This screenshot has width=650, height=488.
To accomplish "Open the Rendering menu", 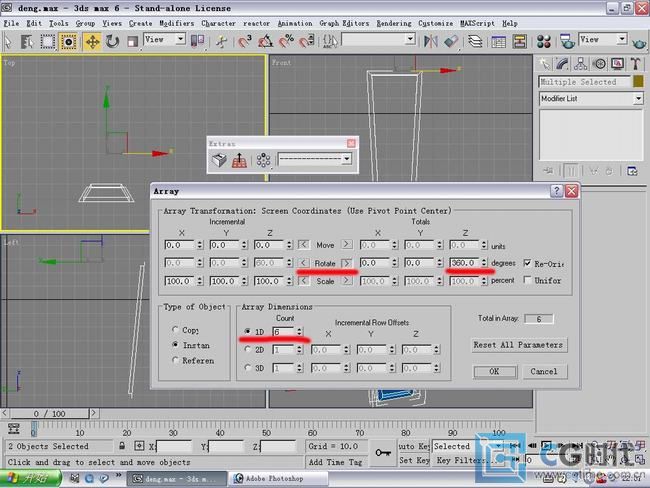I will pos(394,24).
